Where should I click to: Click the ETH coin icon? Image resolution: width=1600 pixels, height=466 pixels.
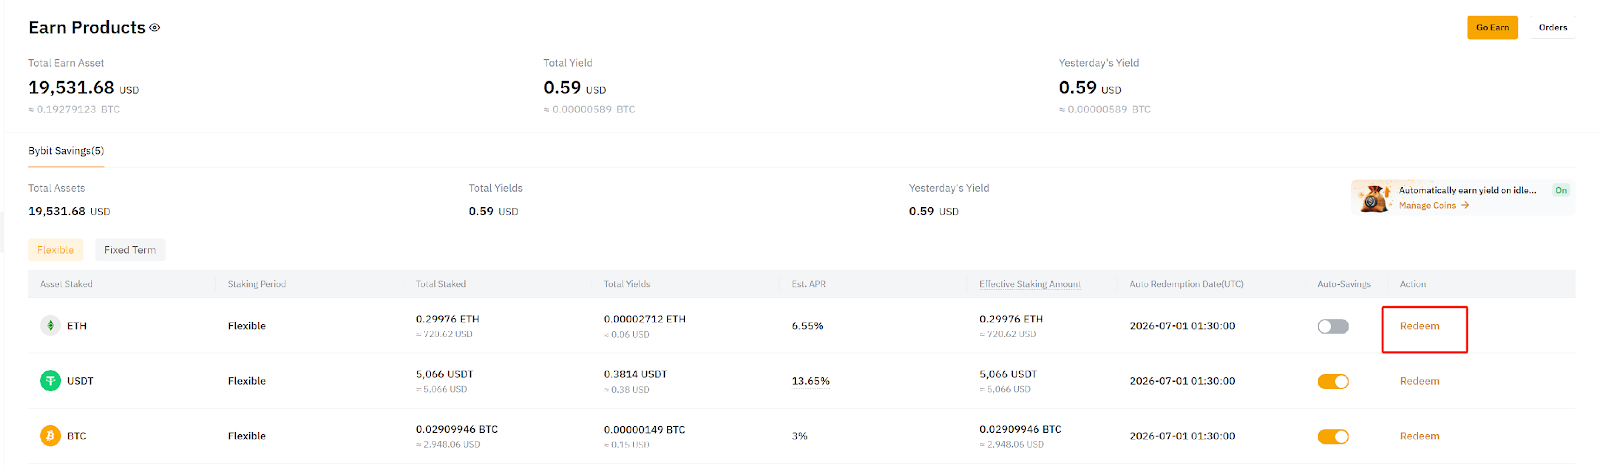click(x=50, y=326)
